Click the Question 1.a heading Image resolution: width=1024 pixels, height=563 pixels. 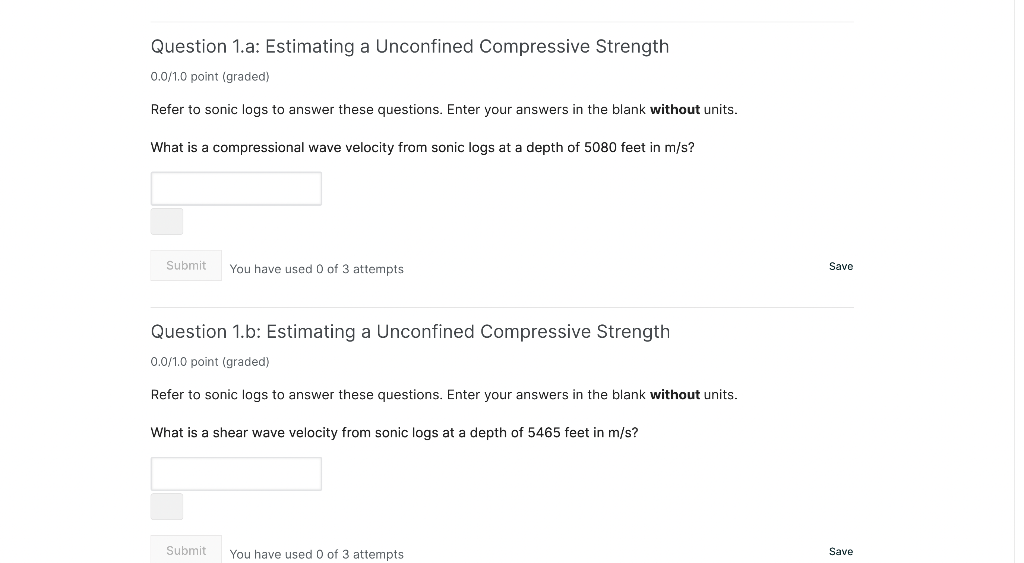point(409,47)
